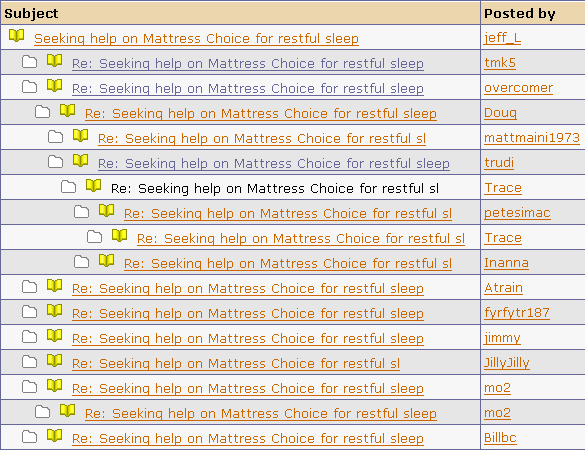View the profile of user mattmaini1973
Image resolution: width=585 pixels, height=450 pixels.
pos(532,138)
